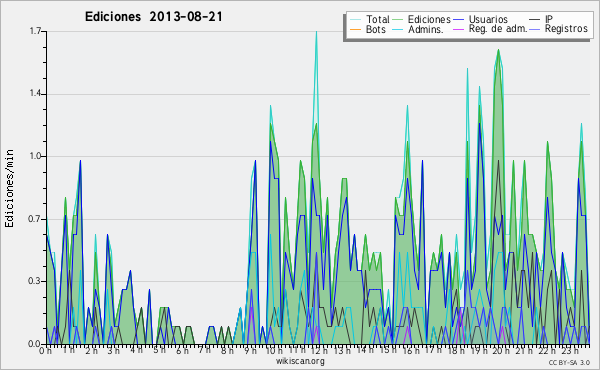Click the y-axis value 1.4
Image resolution: width=600 pixels, height=370 pixels.
click(35, 94)
